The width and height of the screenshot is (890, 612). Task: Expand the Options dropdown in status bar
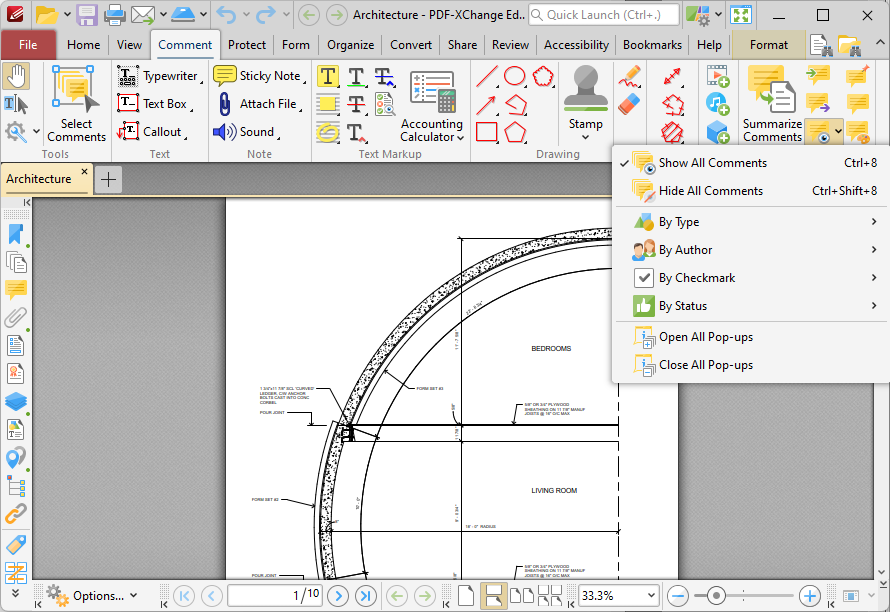point(92,596)
